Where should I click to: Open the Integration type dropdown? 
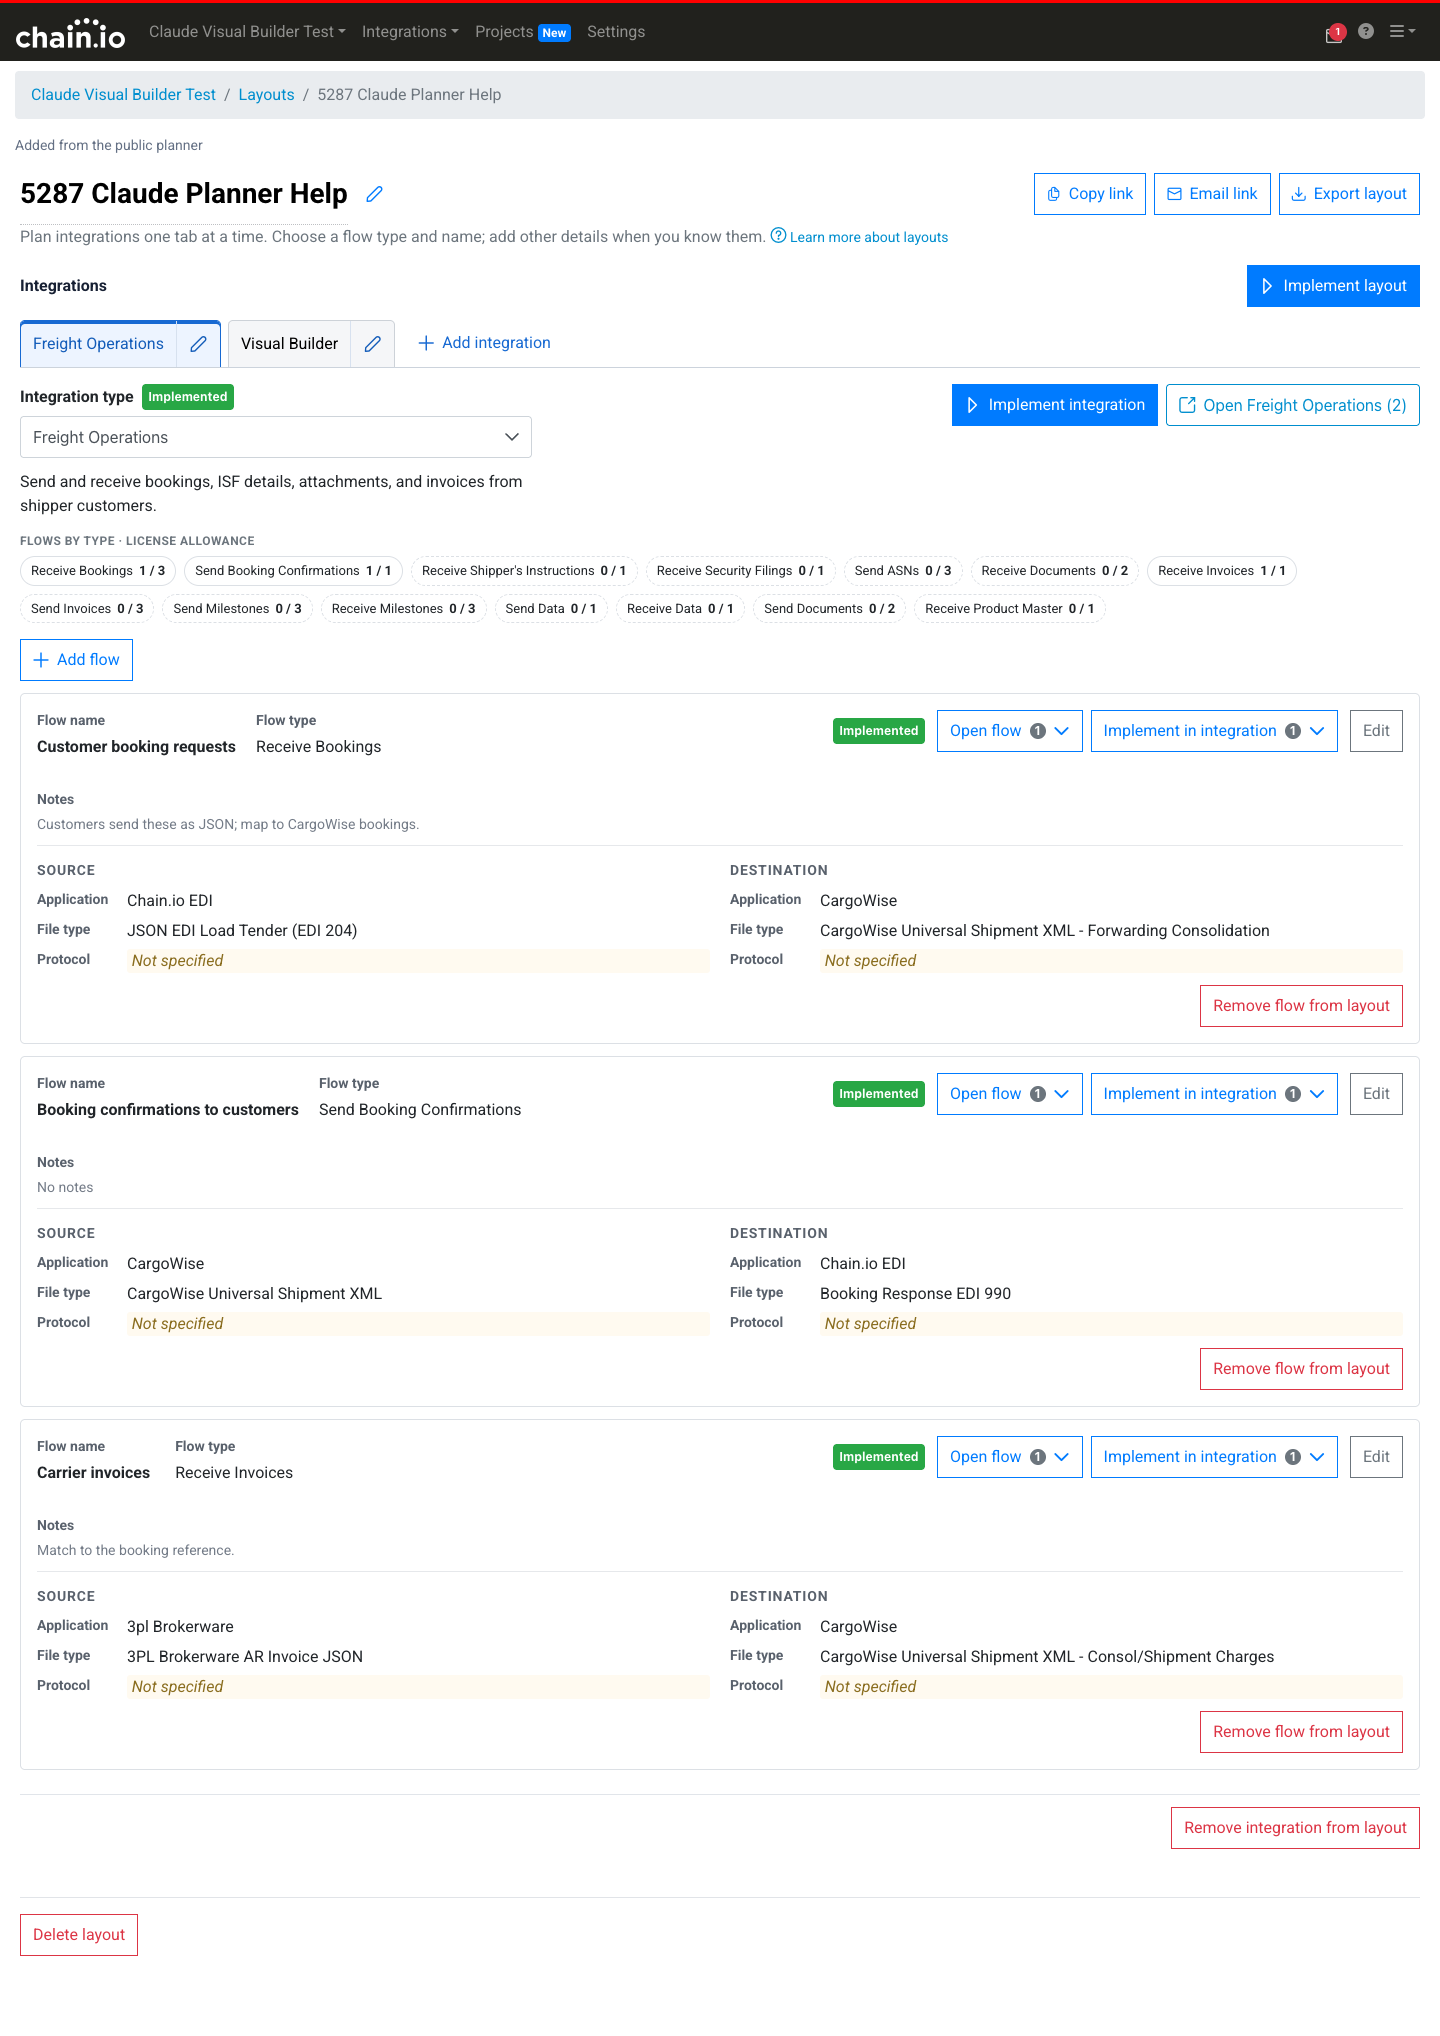[276, 437]
